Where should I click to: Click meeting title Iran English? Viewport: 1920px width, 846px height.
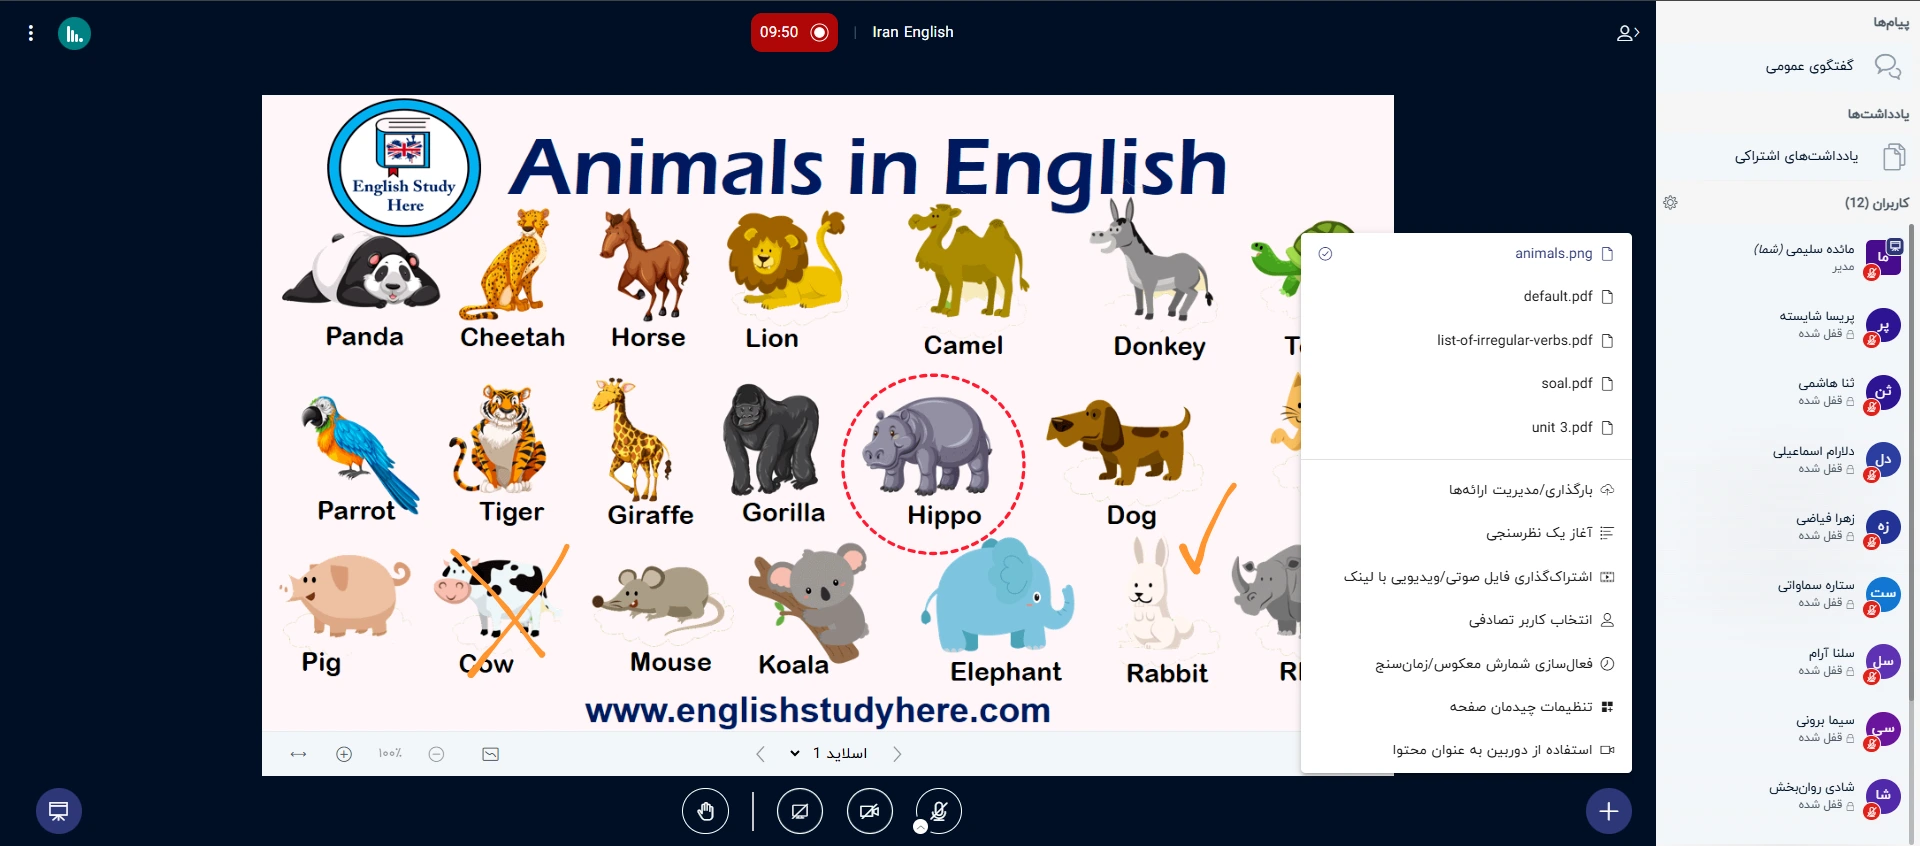913,32
